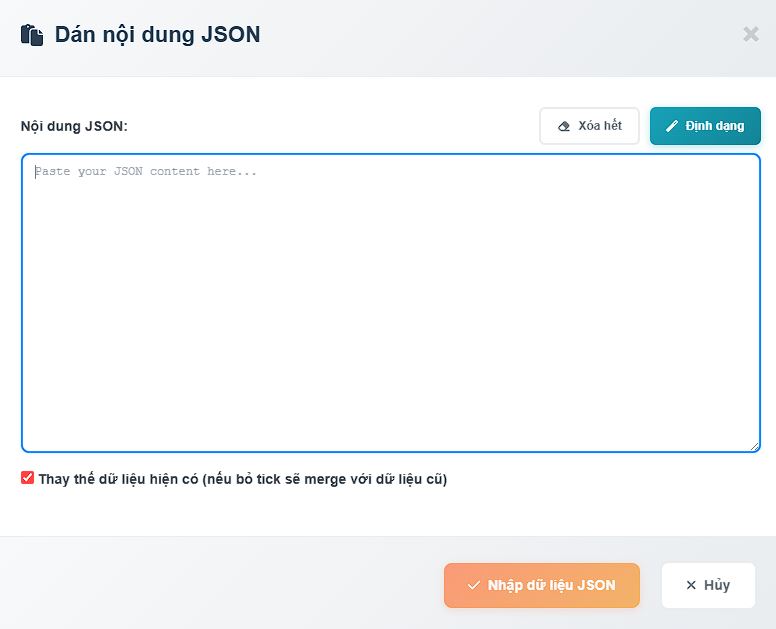Click the Nội dung JSON label
The width and height of the screenshot is (776, 629).
(x=74, y=126)
